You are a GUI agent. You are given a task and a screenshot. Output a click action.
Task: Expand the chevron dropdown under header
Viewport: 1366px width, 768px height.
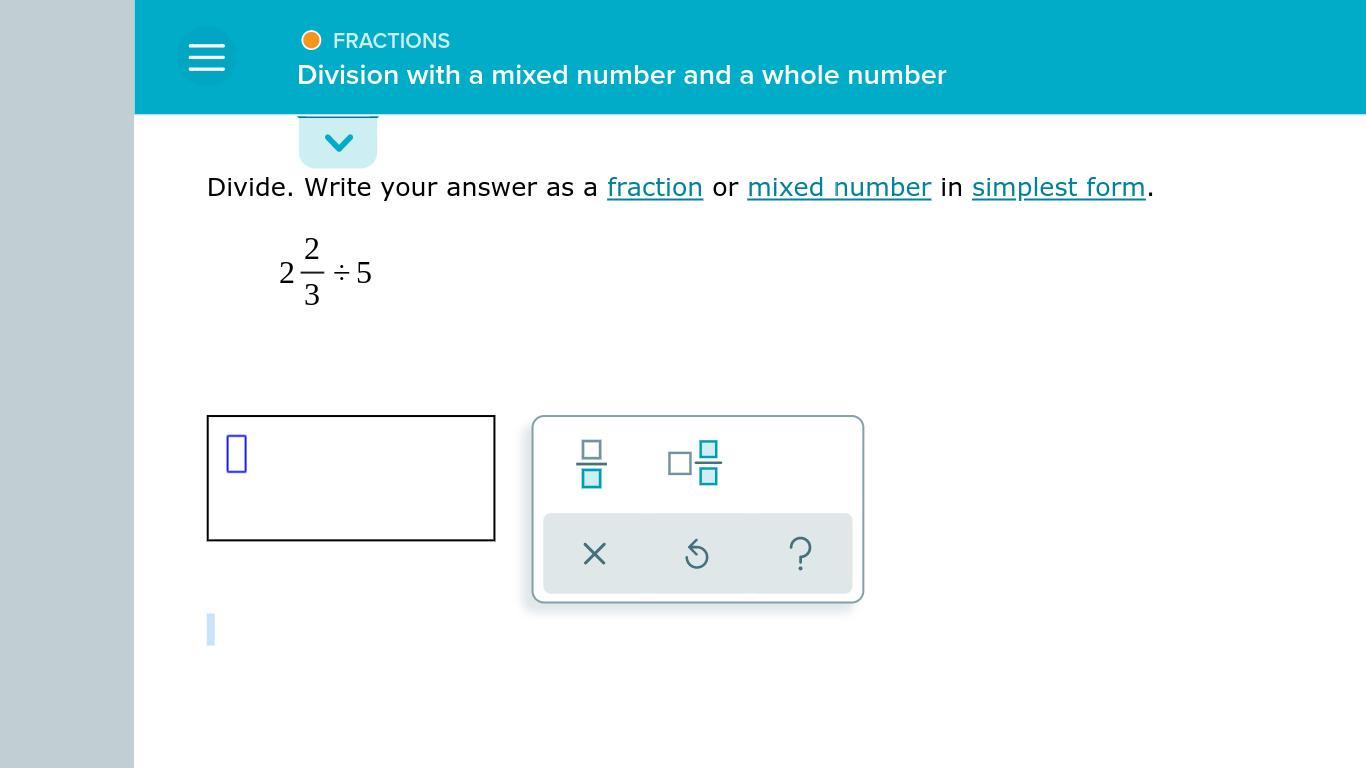(338, 142)
